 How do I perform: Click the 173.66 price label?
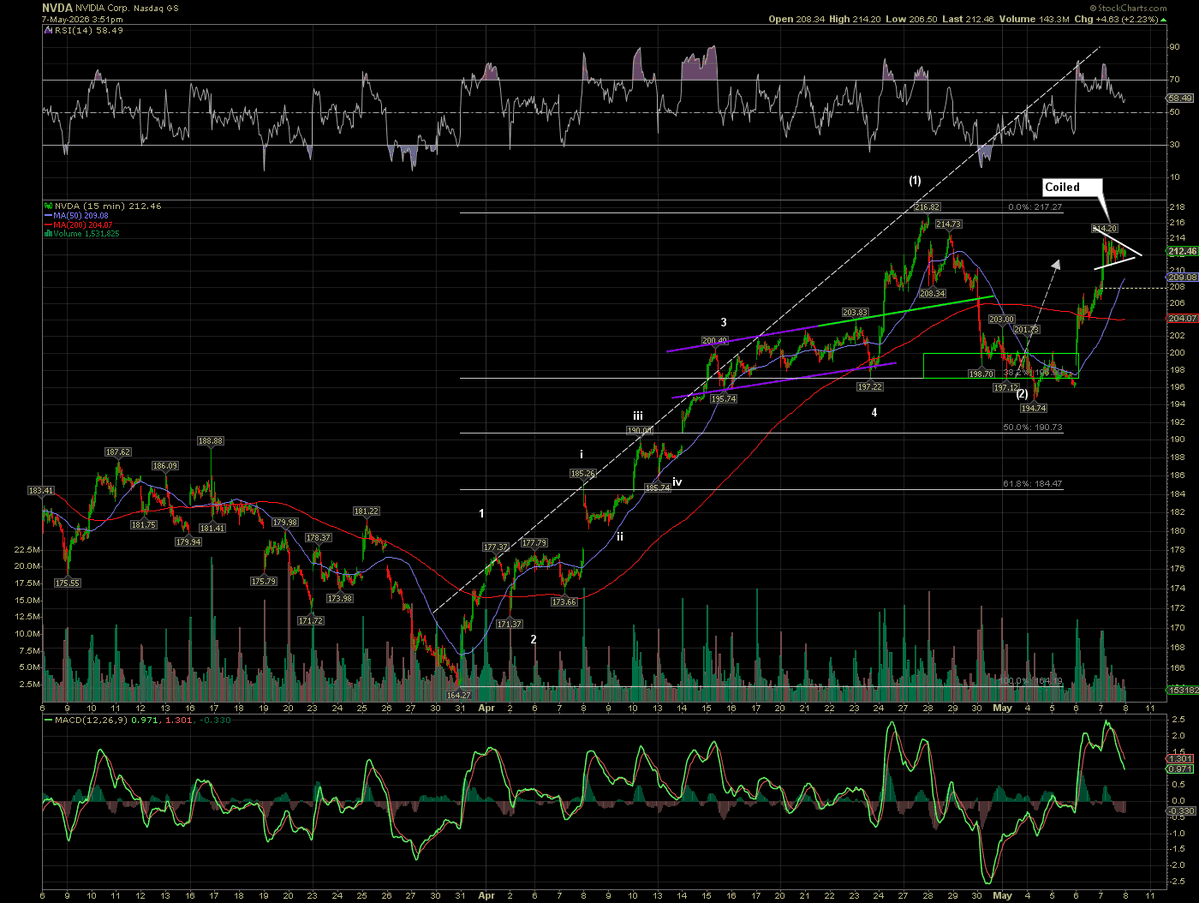pos(564,602)
